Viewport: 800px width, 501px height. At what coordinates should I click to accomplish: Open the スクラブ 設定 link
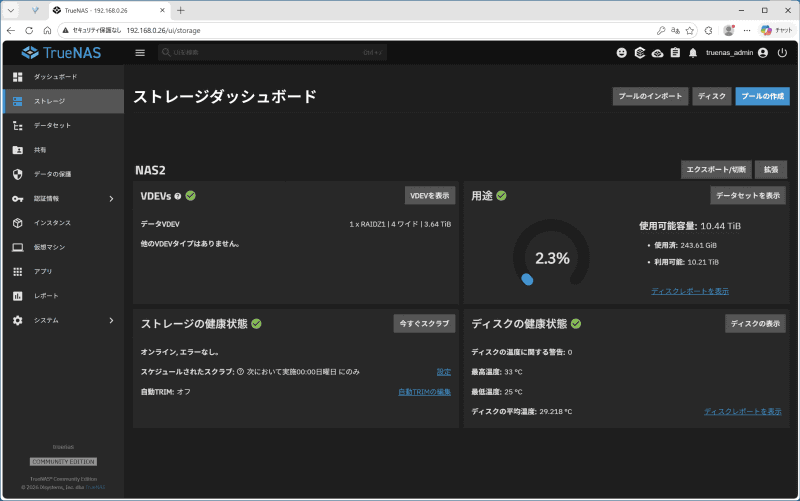(x=444, y=372)
